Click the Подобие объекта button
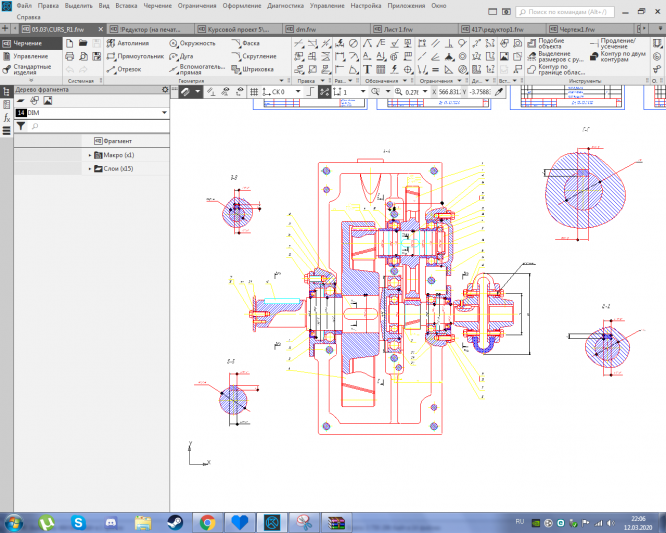 [551, 44]
